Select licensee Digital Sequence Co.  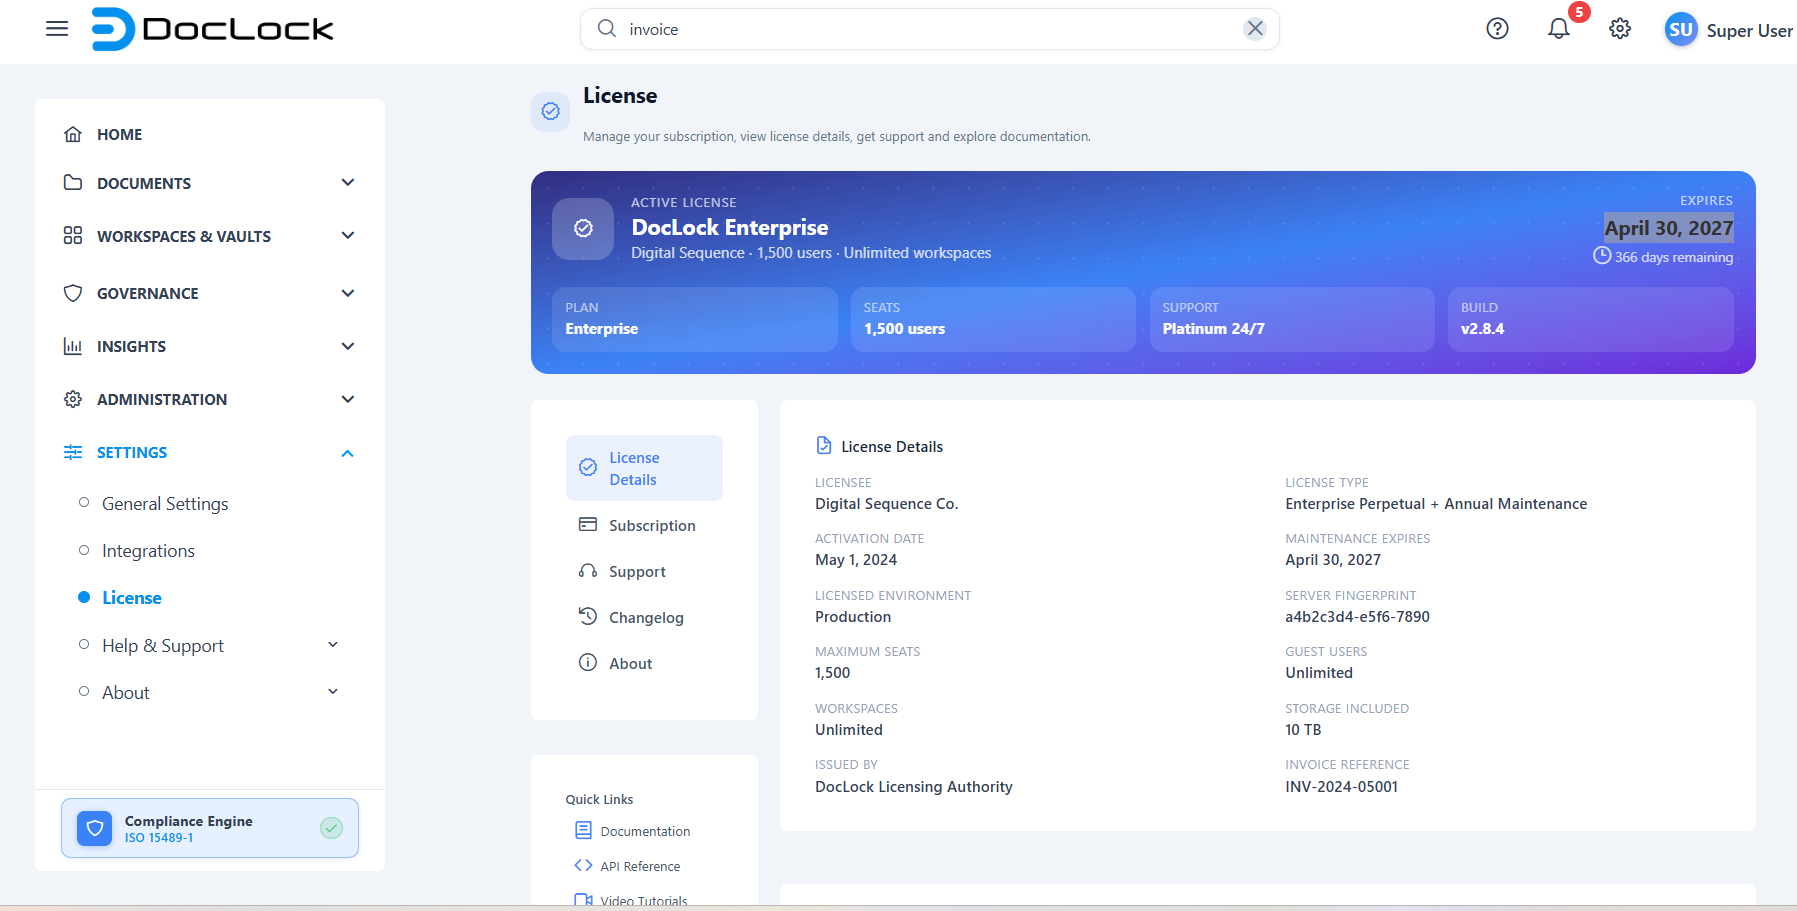click(886, 504)
